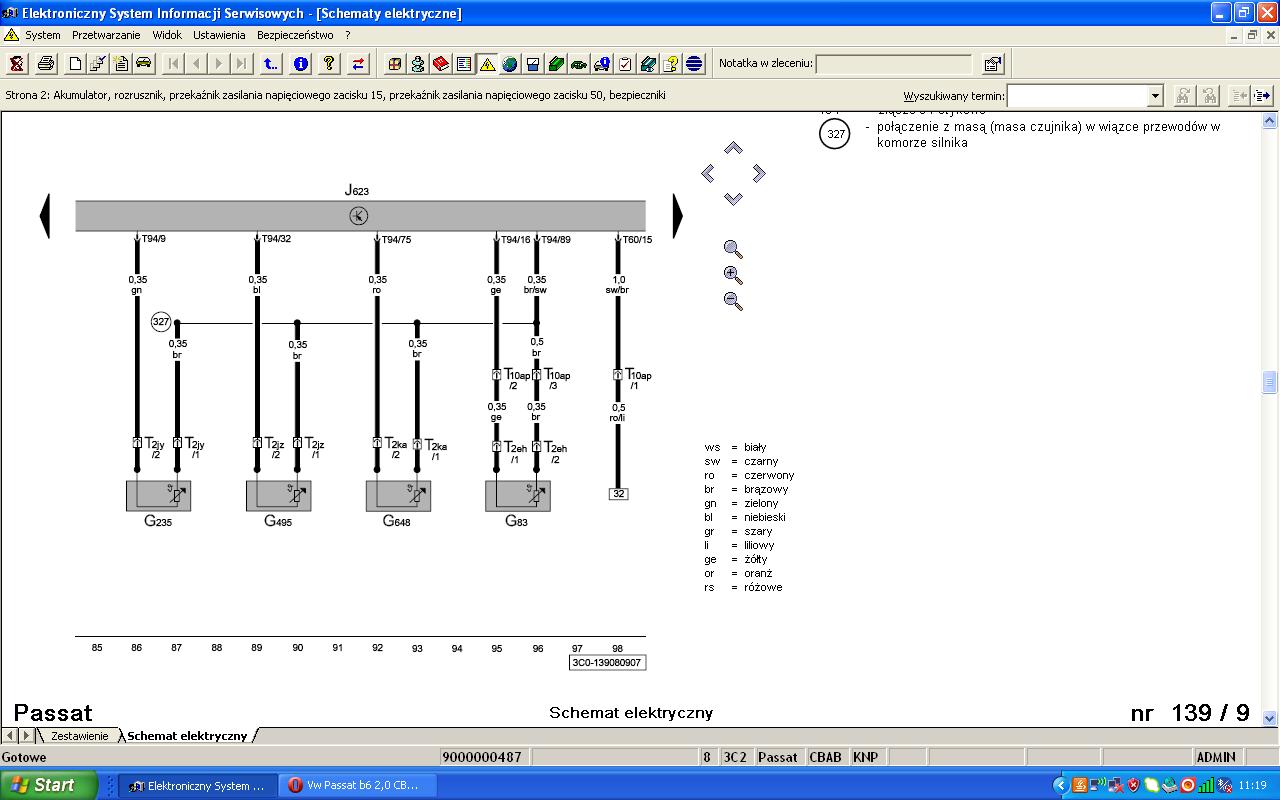The width and height of the screenshot is (1280, 800).
Task: Open the Przetwarzanie menu
Action: (106, 35)
